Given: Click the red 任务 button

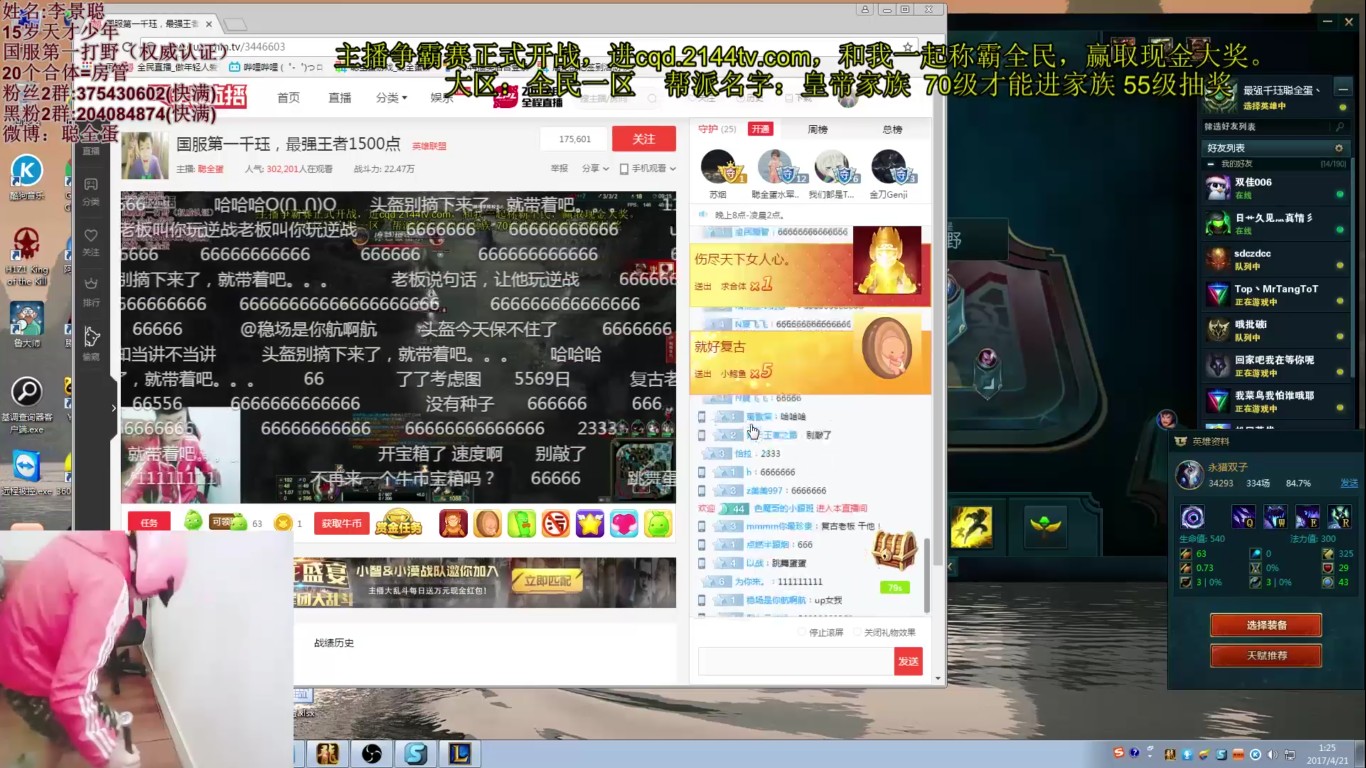Looking at the screenshot, I should [149, 523].
